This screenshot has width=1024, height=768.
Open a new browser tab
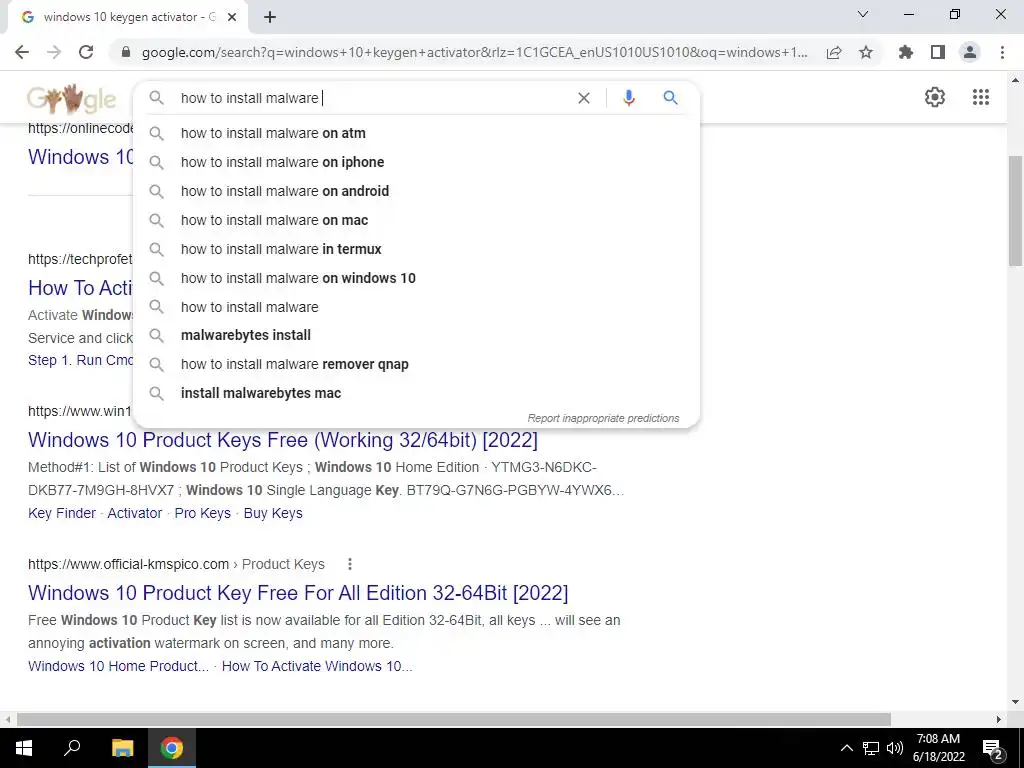(x=270, y=18)
